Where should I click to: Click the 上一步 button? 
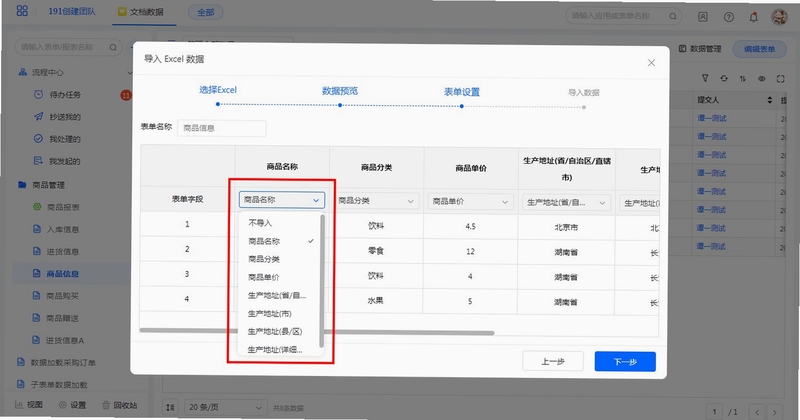pos(553,361)
